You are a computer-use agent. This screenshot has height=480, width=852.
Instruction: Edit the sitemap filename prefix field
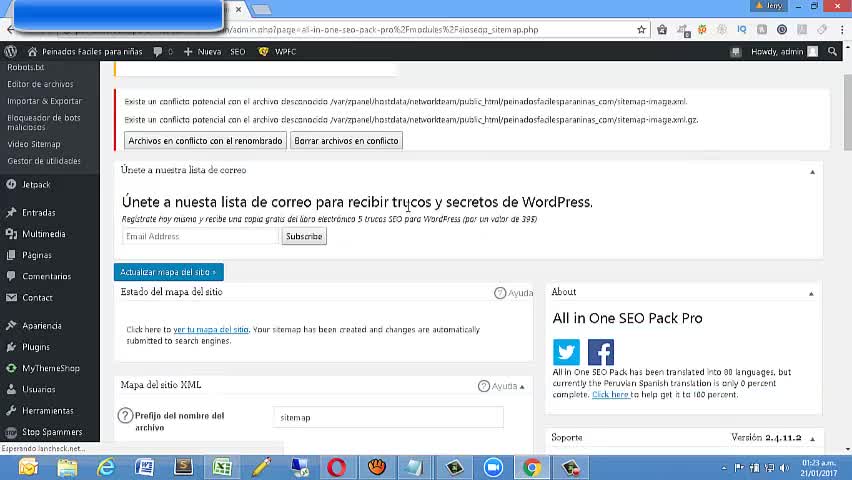click(x=388, y=417)
